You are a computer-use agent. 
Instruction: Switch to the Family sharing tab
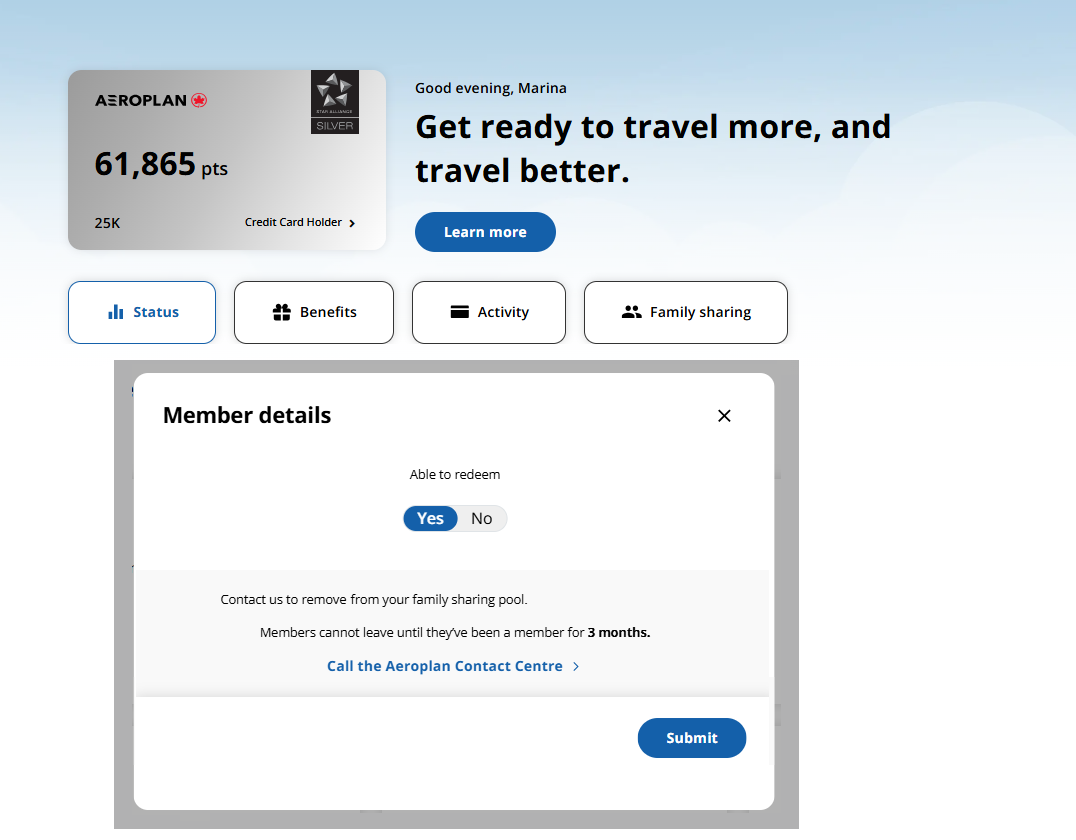coord(686,312)
